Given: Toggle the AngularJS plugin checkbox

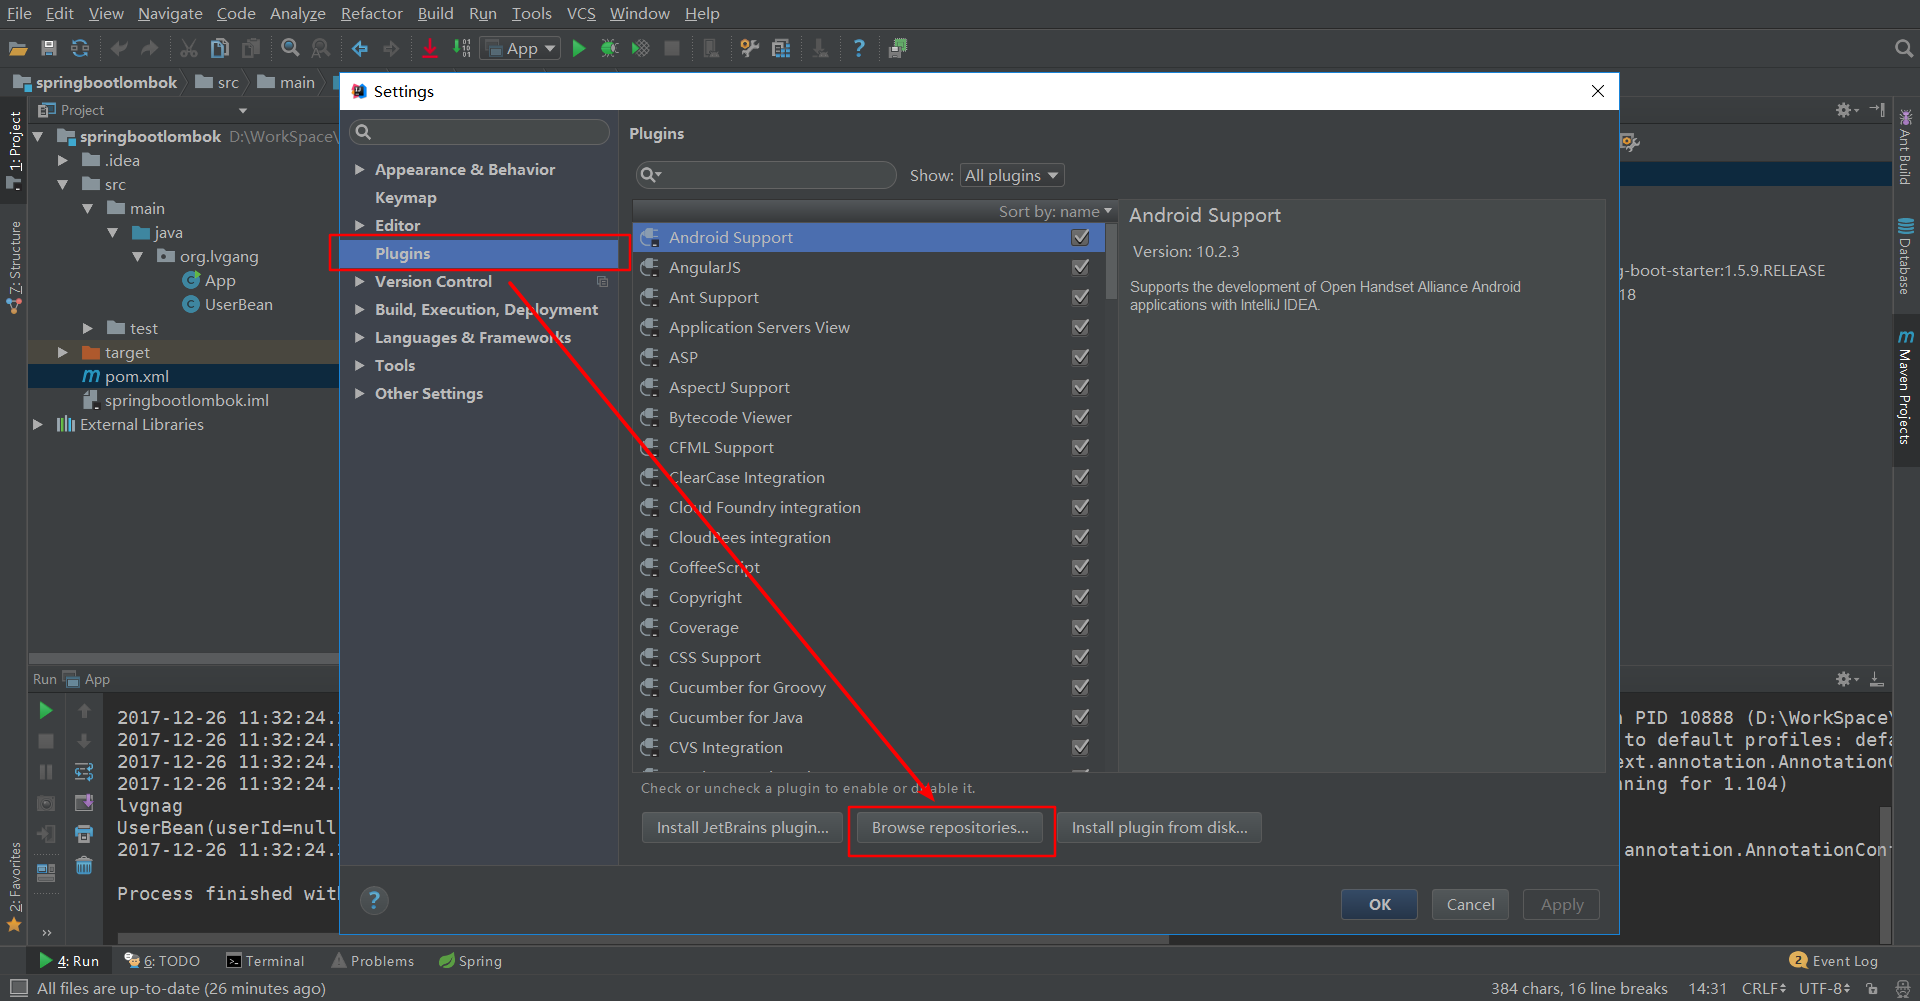Looking at the screenshot, I should pyautogui.click(x=1080, y=268).
